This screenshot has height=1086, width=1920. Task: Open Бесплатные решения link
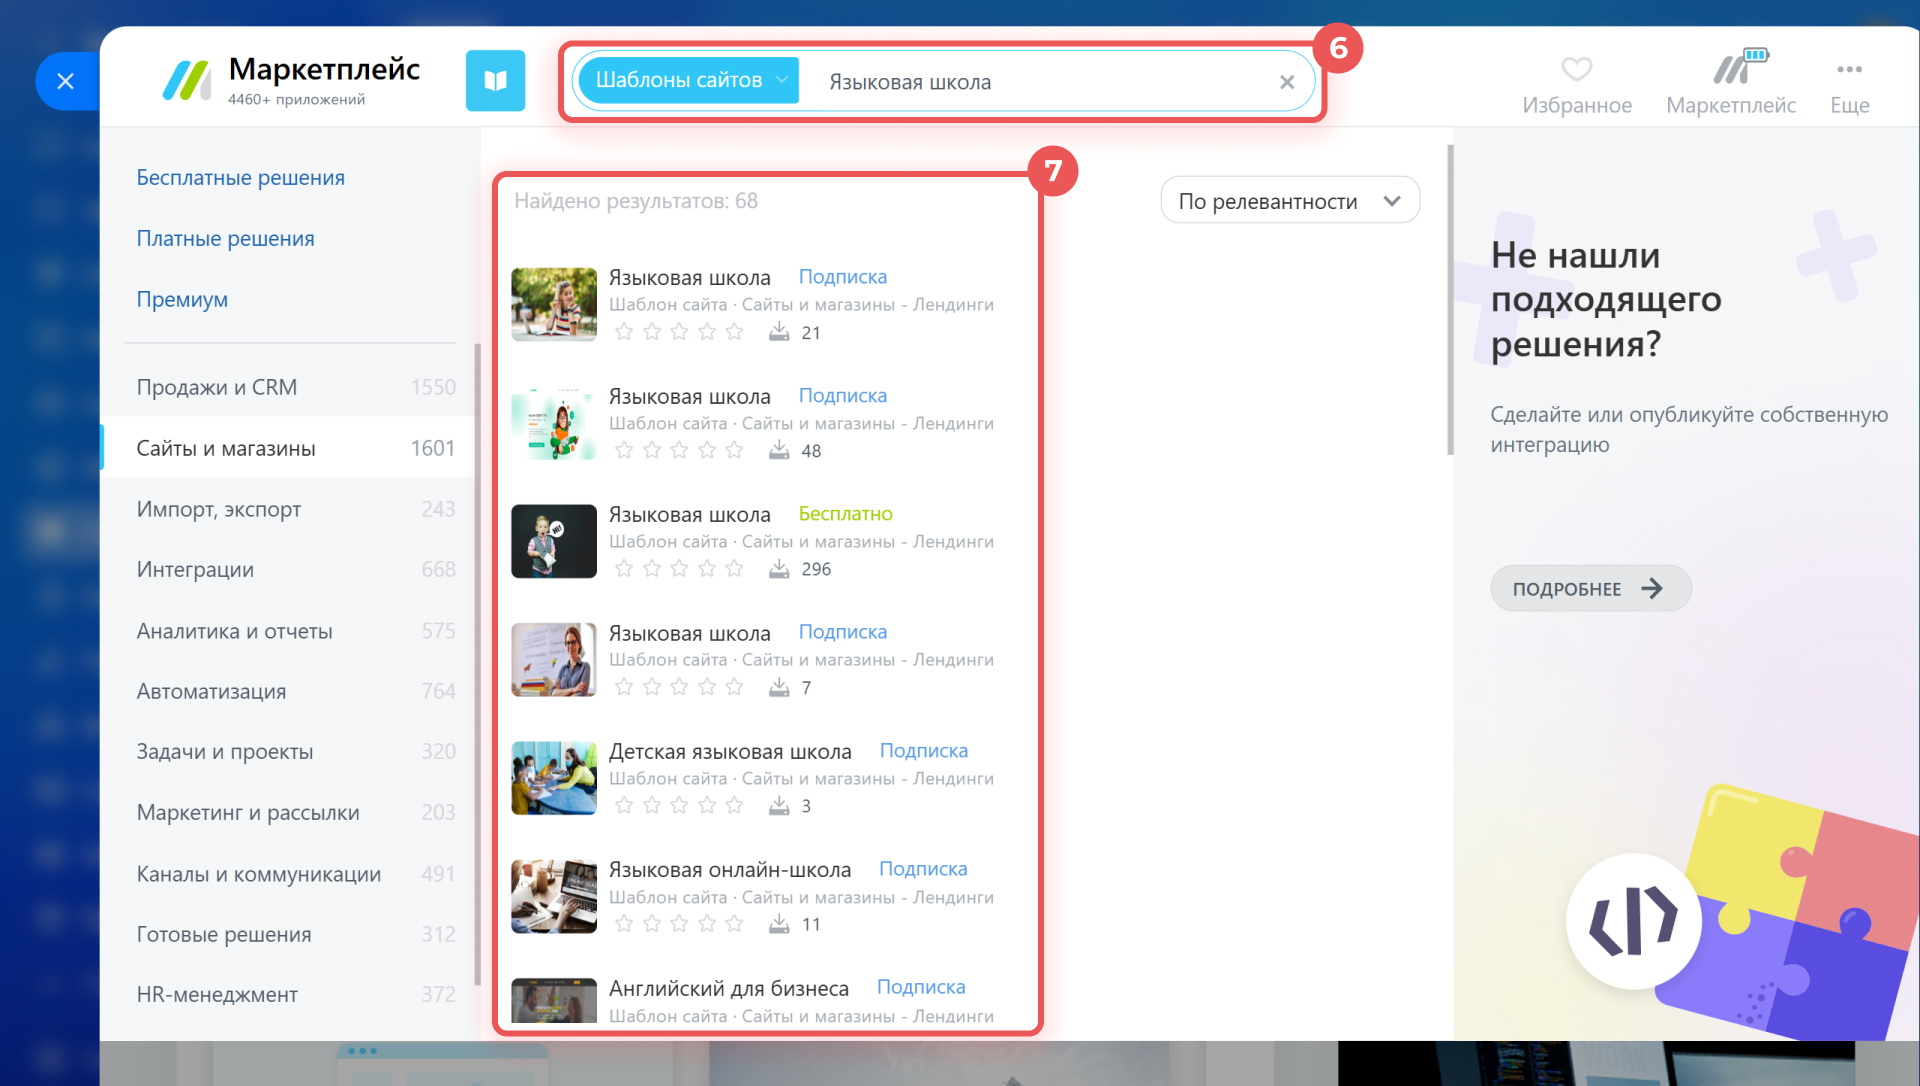(240, 177)
